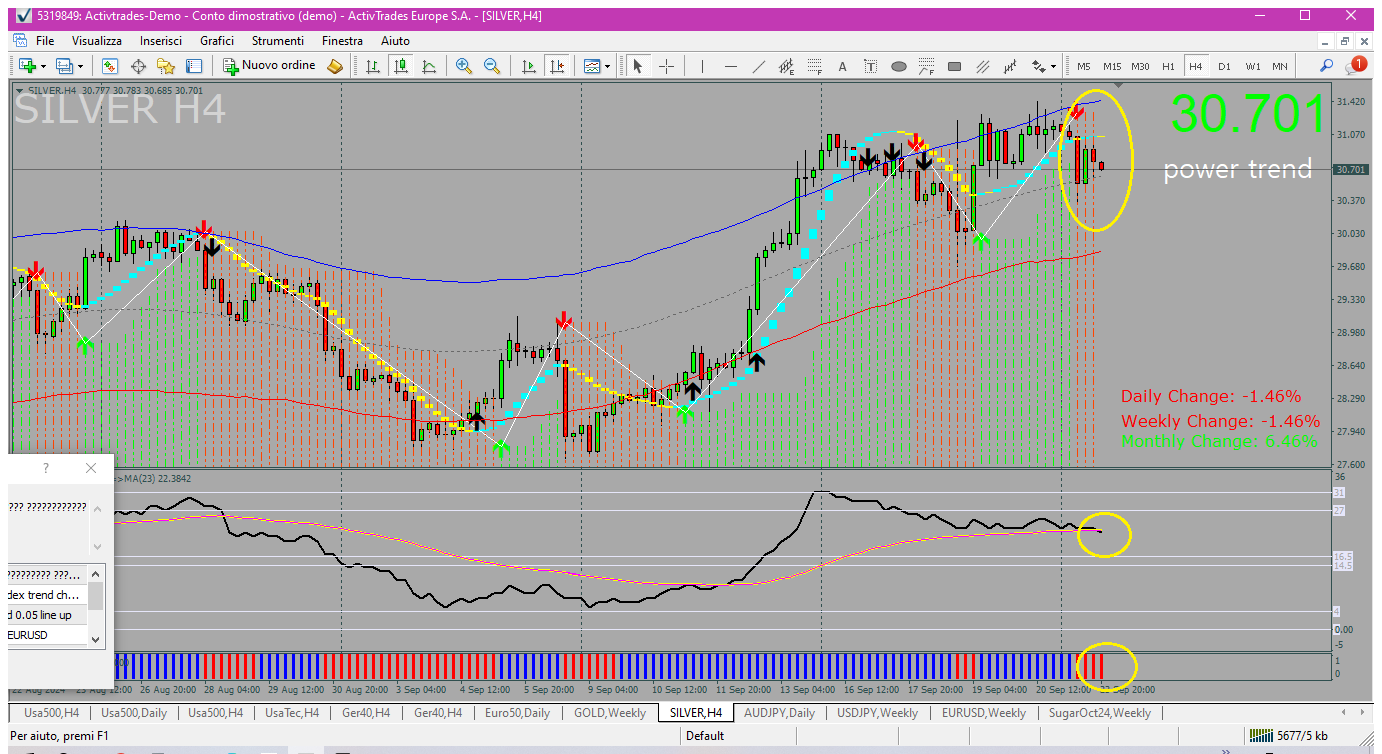This screenshot has height=754, width=1382.
Task: Select the ellipse drawing tool
Action: click(x=899, y=66)
